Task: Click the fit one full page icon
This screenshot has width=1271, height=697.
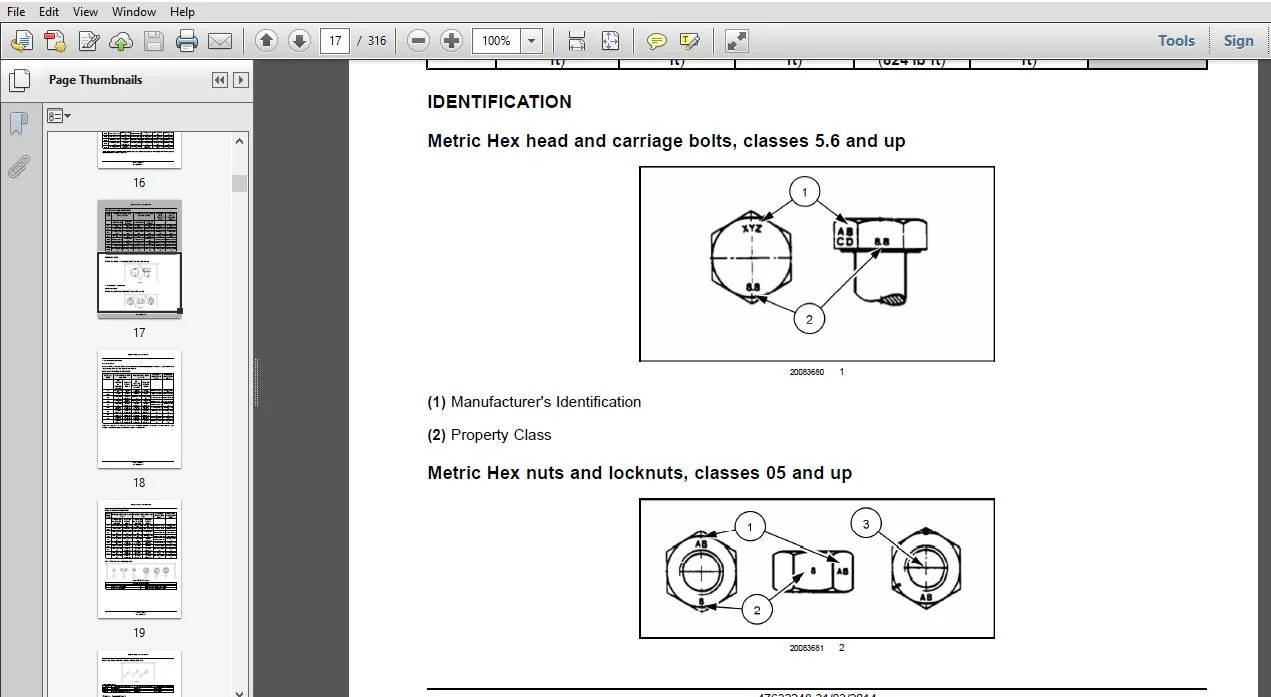Action: click(610, 41)
